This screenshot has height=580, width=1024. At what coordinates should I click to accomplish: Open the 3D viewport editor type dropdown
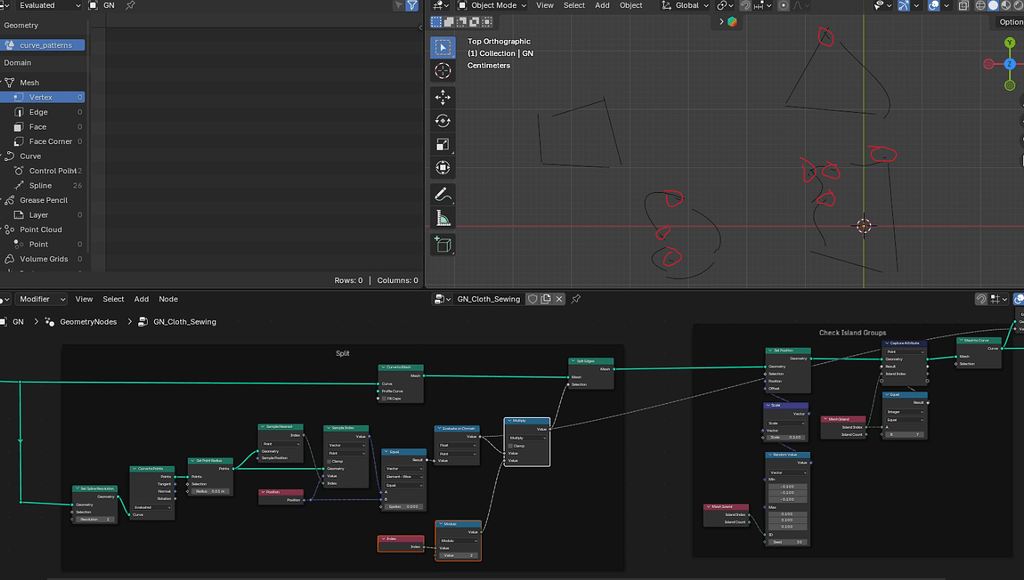[x=440, y=5]
